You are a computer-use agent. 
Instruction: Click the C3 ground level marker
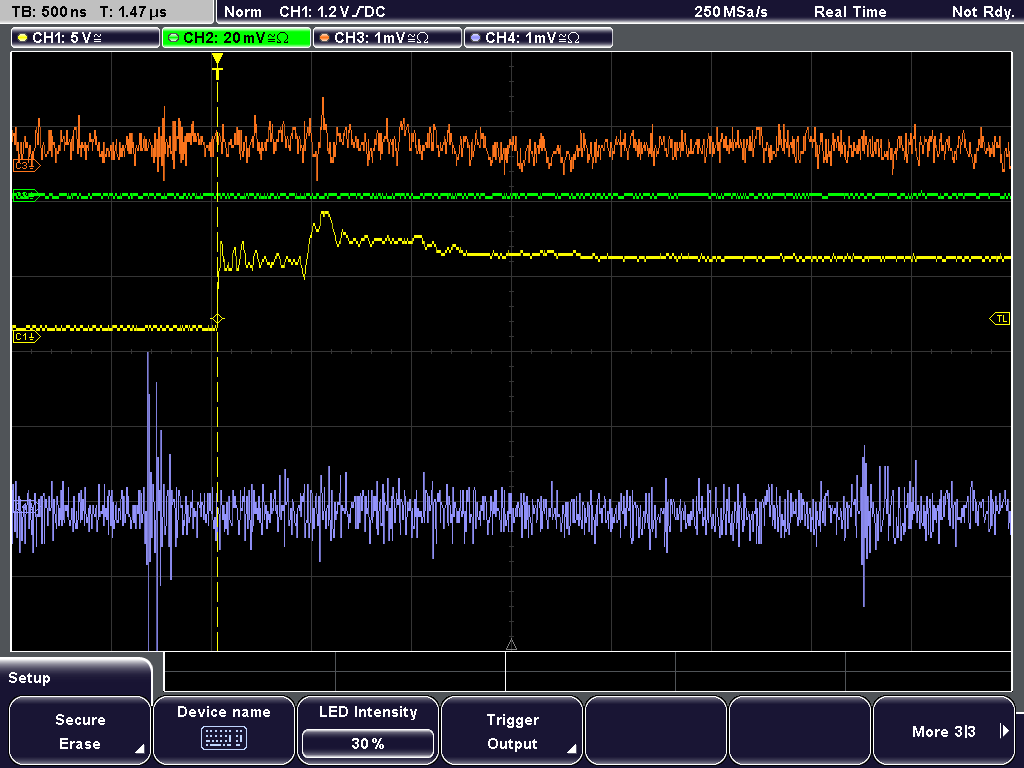click(x=26, y=166)
